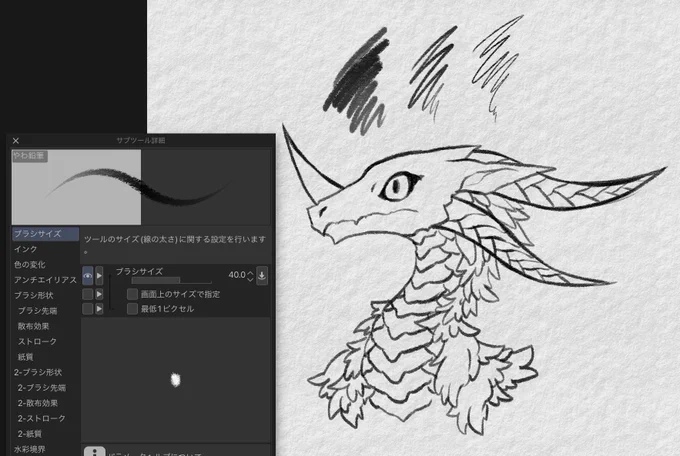Select アンチエイリアス category
Screen dimensions: 680x456
pyautogui.click(x=45, y=280)
